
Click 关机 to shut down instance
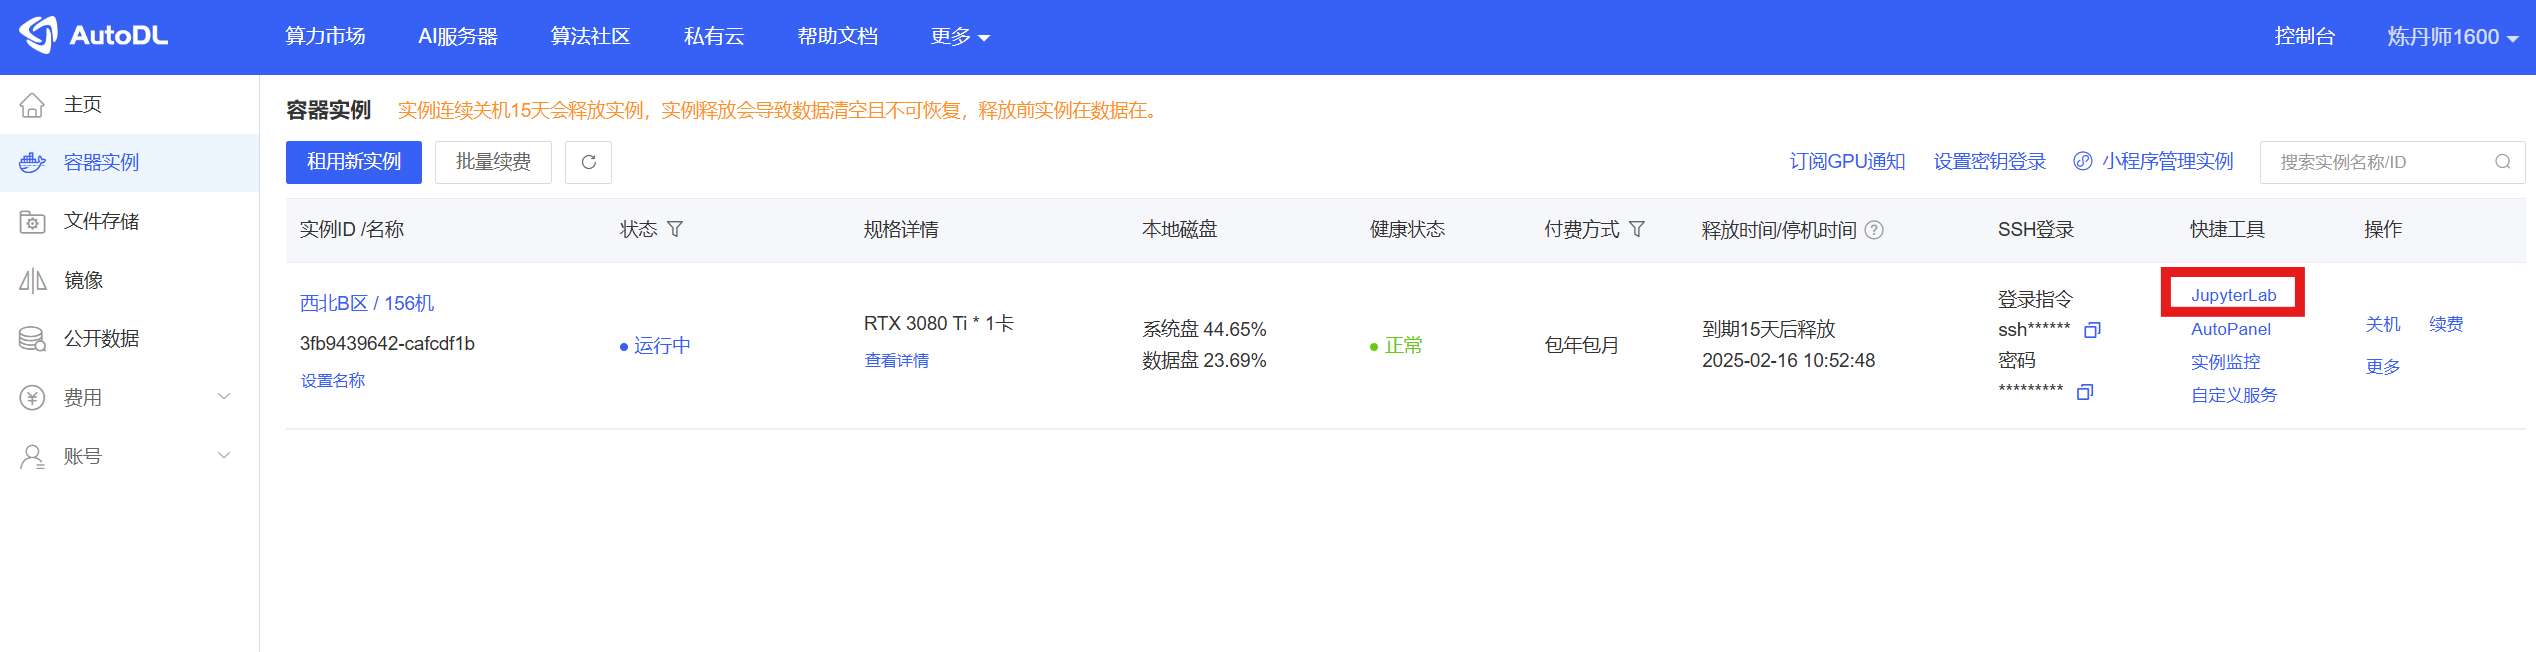2382,324
